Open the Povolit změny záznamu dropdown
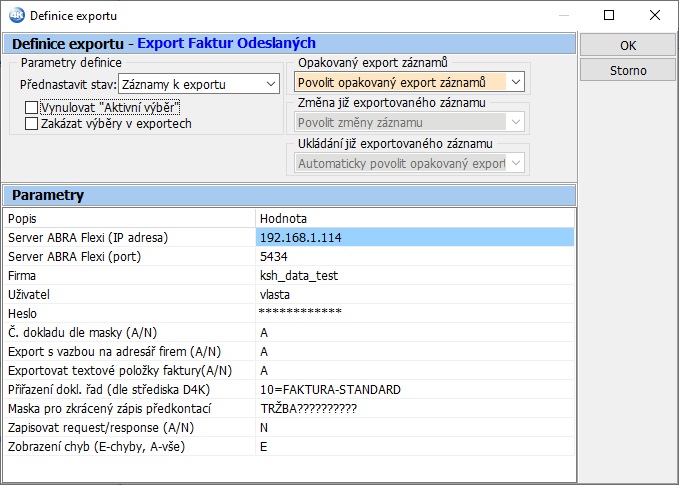Image resolution: width=679 pixels, height=485 pixels. click(x=409, y=123)
